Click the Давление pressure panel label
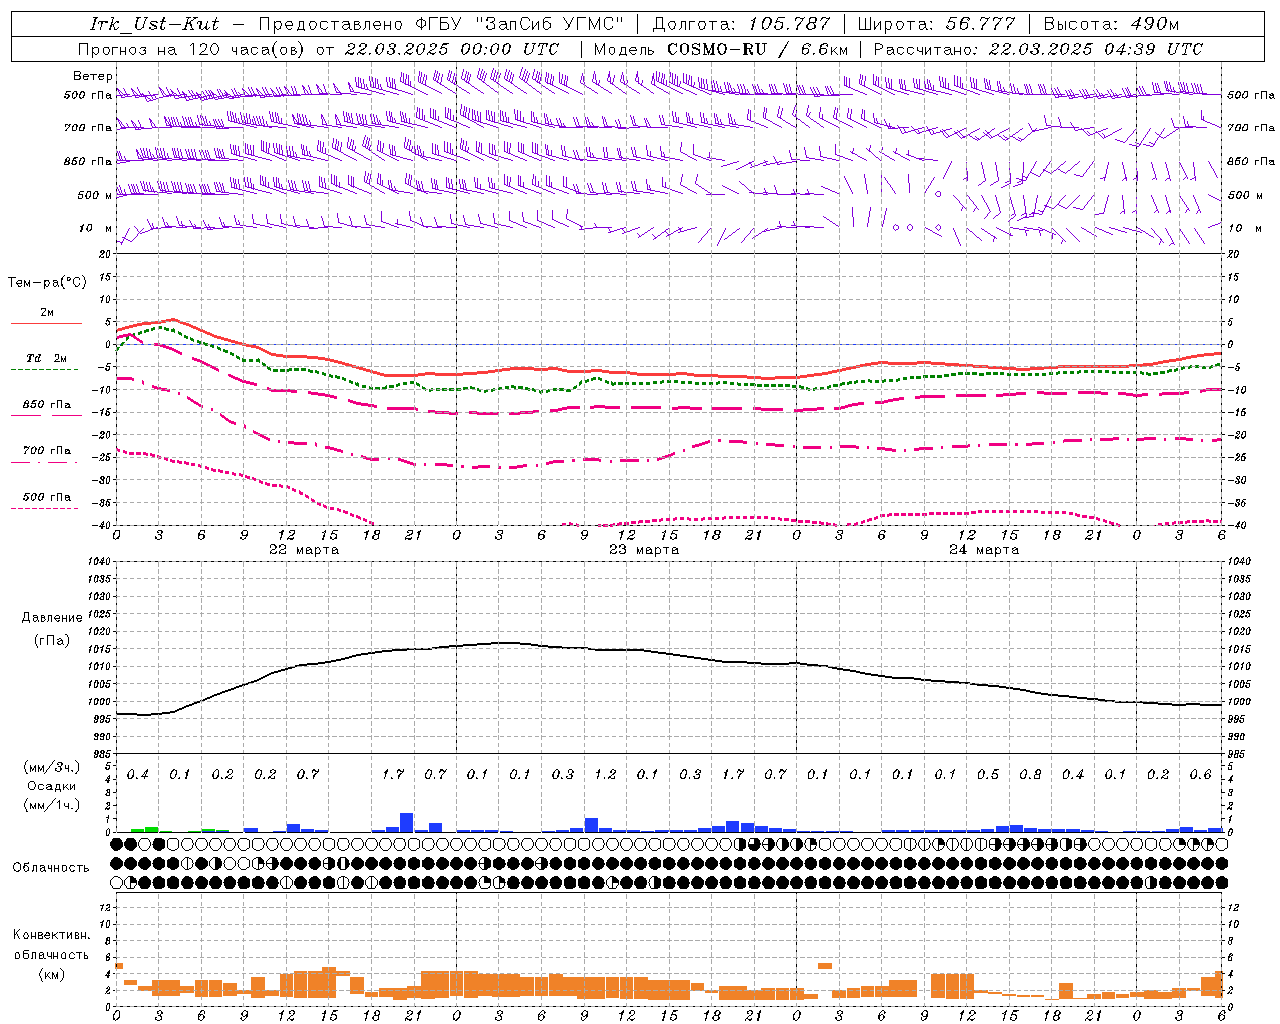Viewport: 1280px width, 1024px height. [52, 618]
